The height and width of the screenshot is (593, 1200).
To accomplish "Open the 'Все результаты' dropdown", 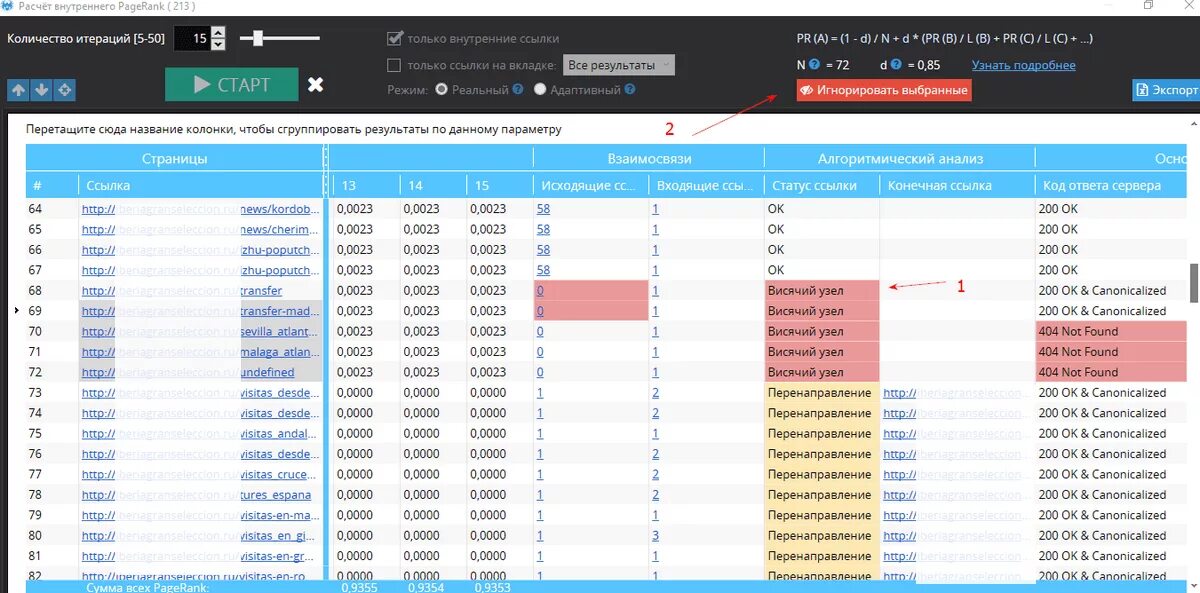I will [x=619, y=65].
